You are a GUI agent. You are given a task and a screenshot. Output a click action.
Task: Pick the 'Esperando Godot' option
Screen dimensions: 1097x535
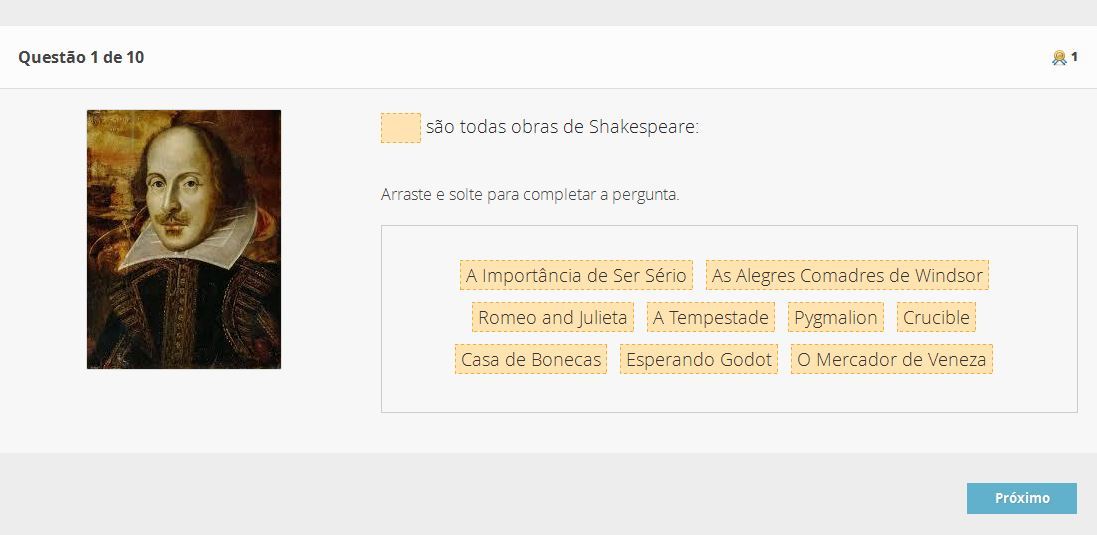[x=699, y=360]
